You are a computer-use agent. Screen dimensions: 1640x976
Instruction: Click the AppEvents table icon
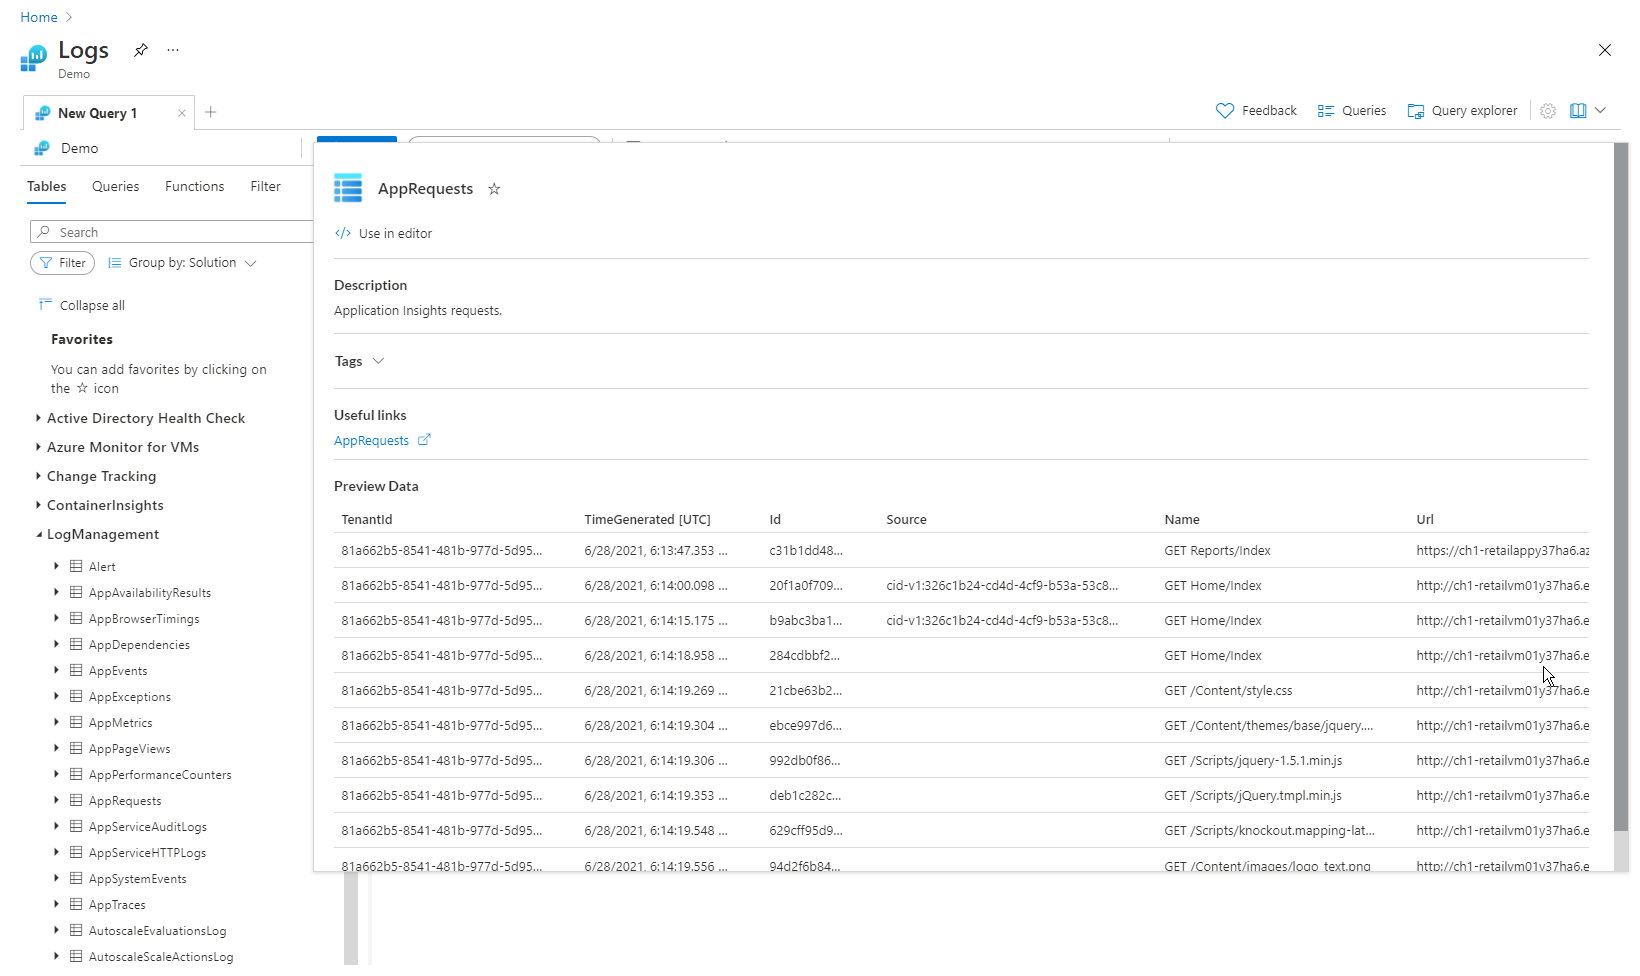click(x=76, y=670)
